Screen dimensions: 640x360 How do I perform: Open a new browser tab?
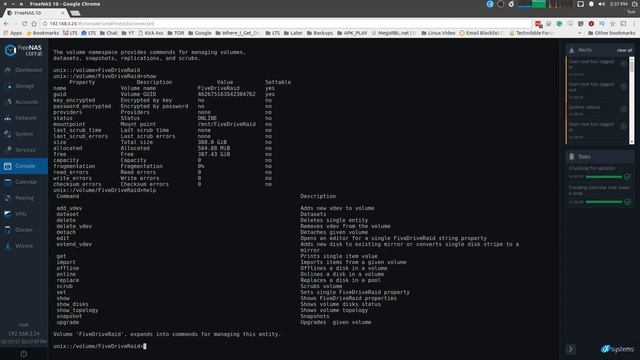(x=75, y=13)
